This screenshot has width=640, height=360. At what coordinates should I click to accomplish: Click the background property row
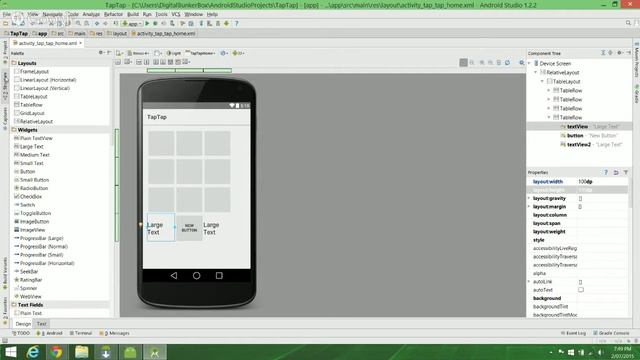[x=578, y=298]
